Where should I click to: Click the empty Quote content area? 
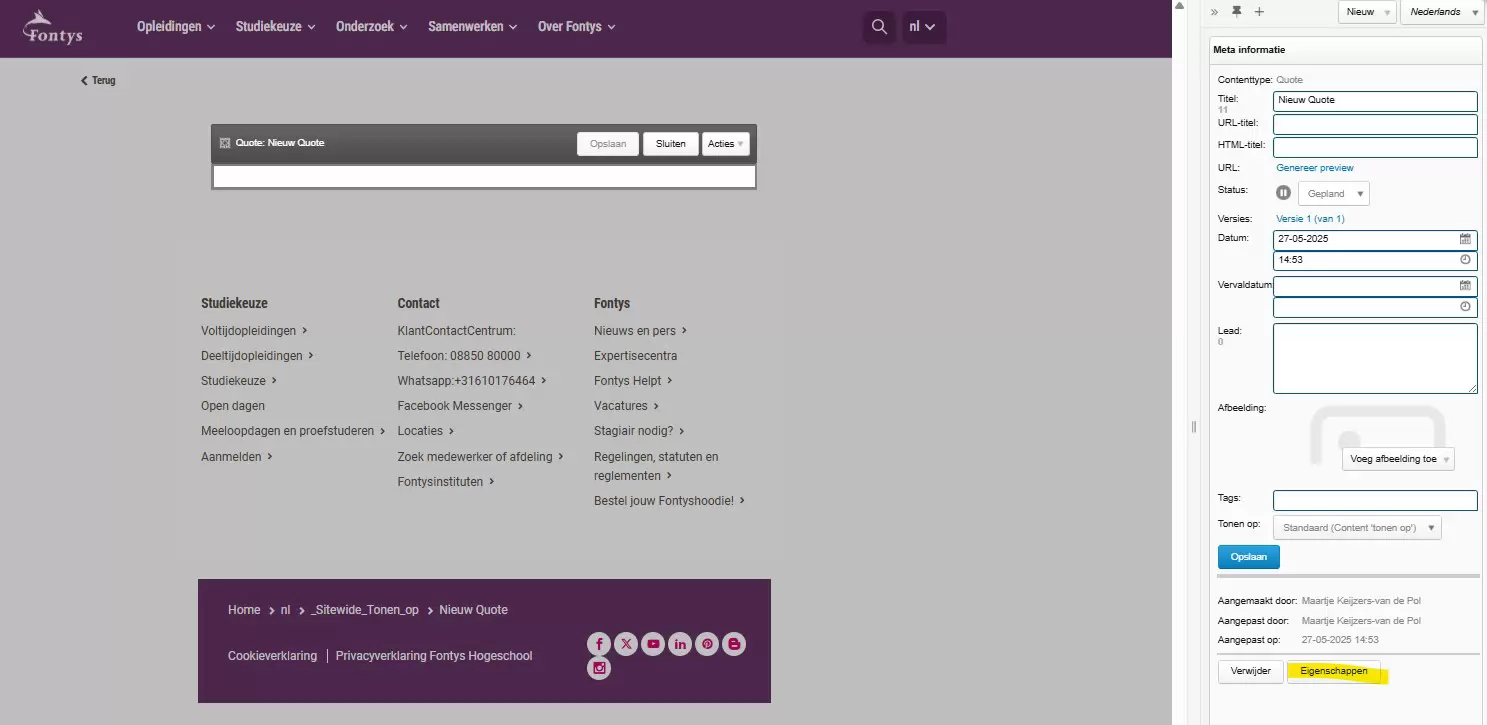484,177
